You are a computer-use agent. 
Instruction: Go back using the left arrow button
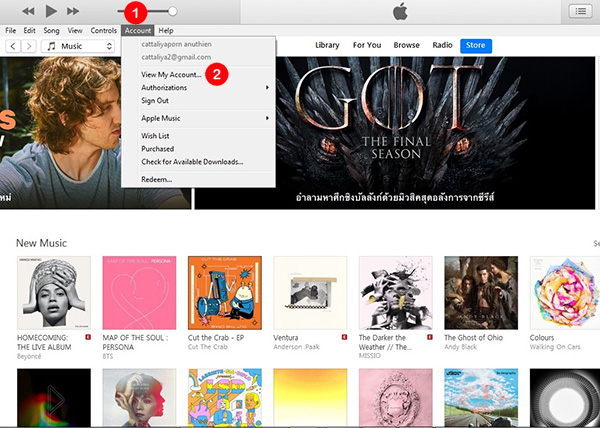(12, 46)
